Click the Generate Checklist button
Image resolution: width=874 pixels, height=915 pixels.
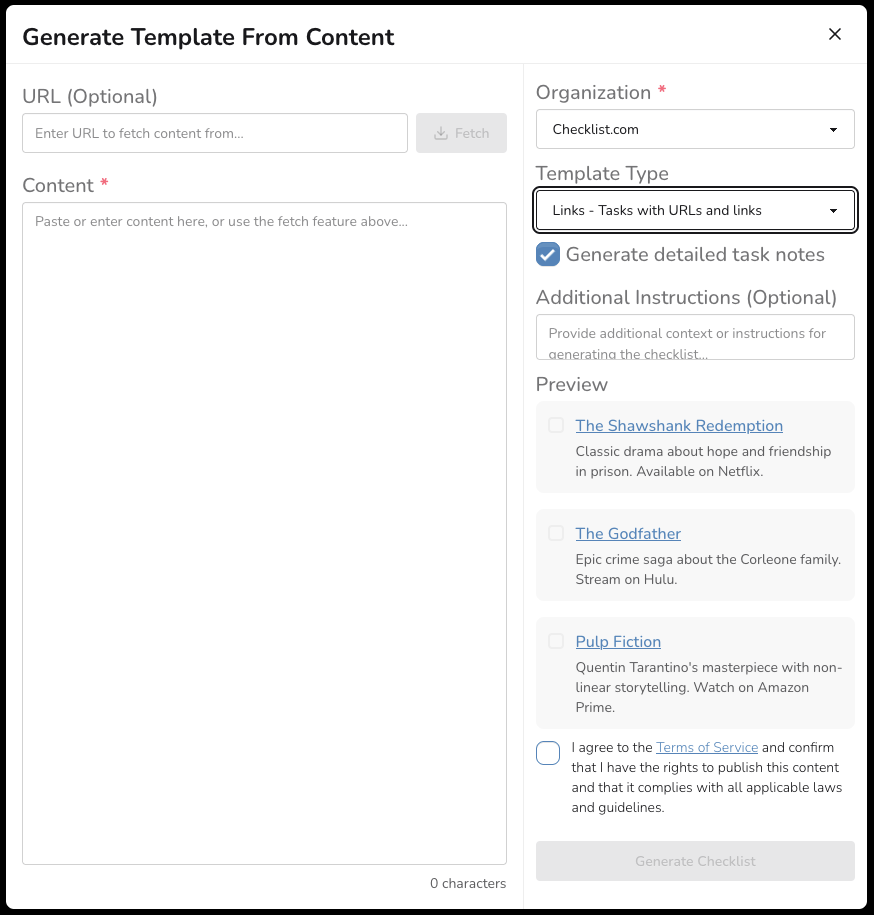pos(695,861)
